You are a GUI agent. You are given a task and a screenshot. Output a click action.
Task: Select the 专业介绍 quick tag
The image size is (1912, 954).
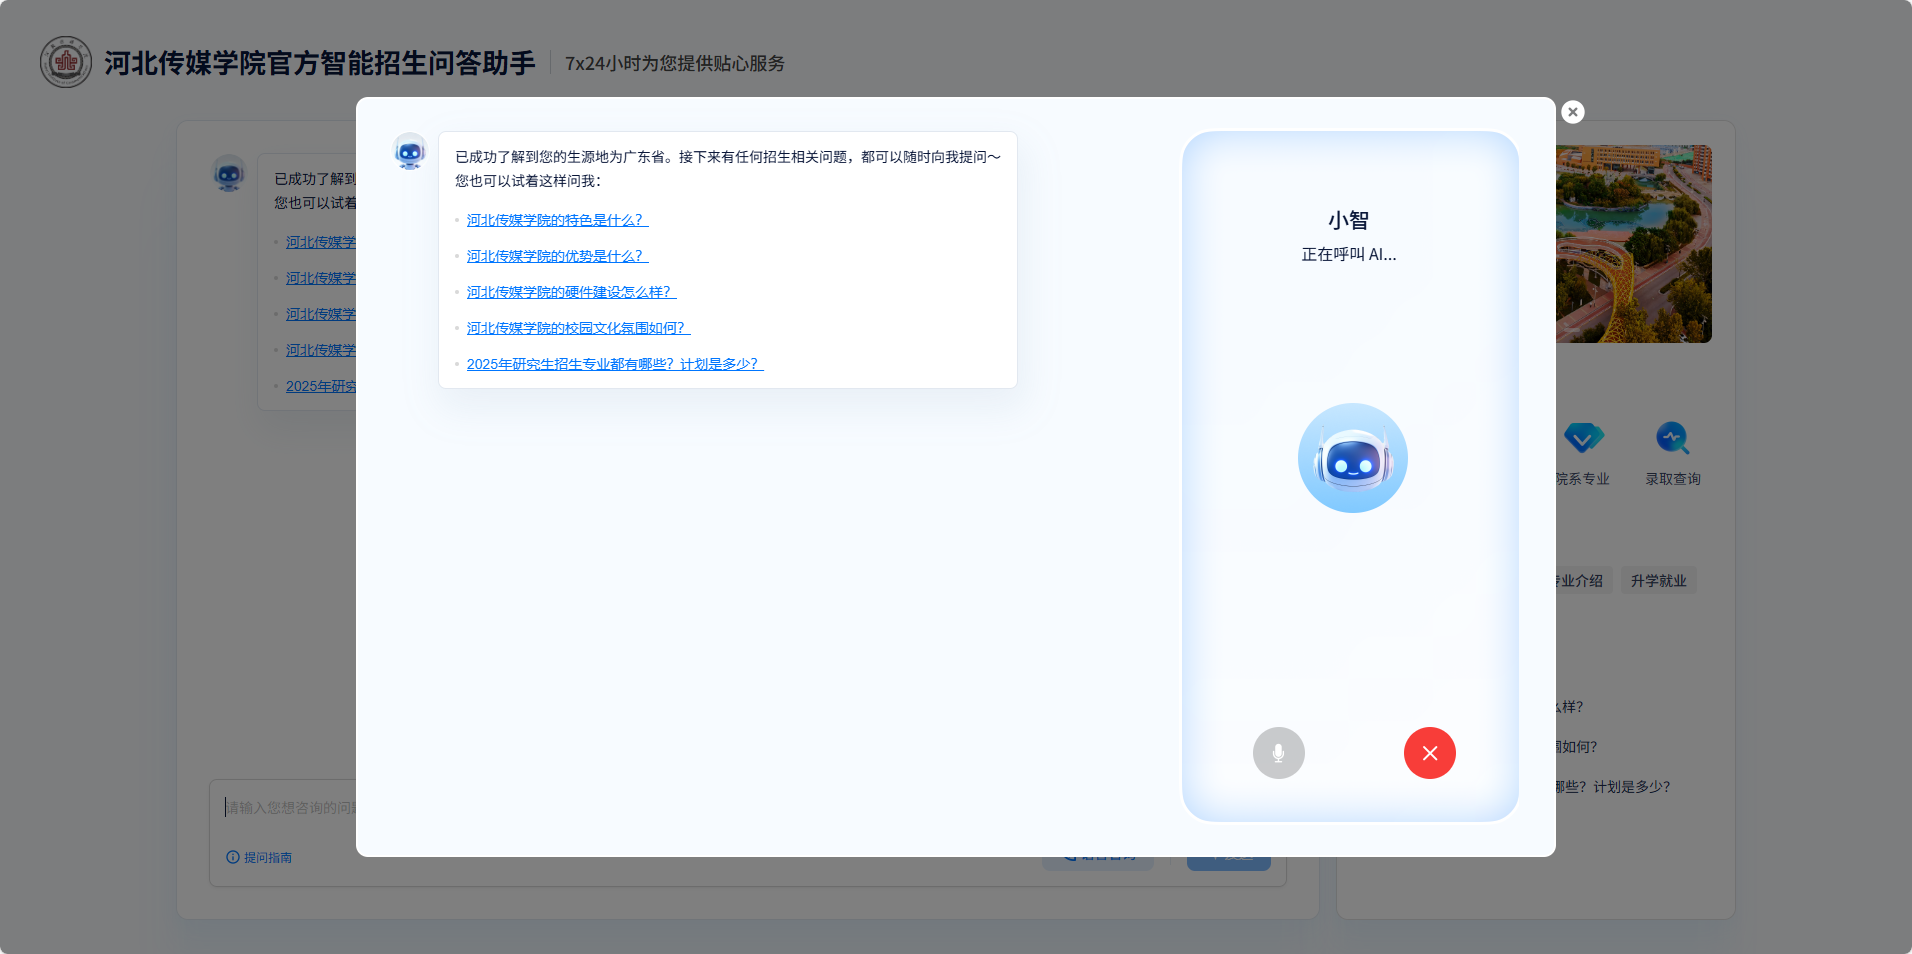coord(1576,580)
